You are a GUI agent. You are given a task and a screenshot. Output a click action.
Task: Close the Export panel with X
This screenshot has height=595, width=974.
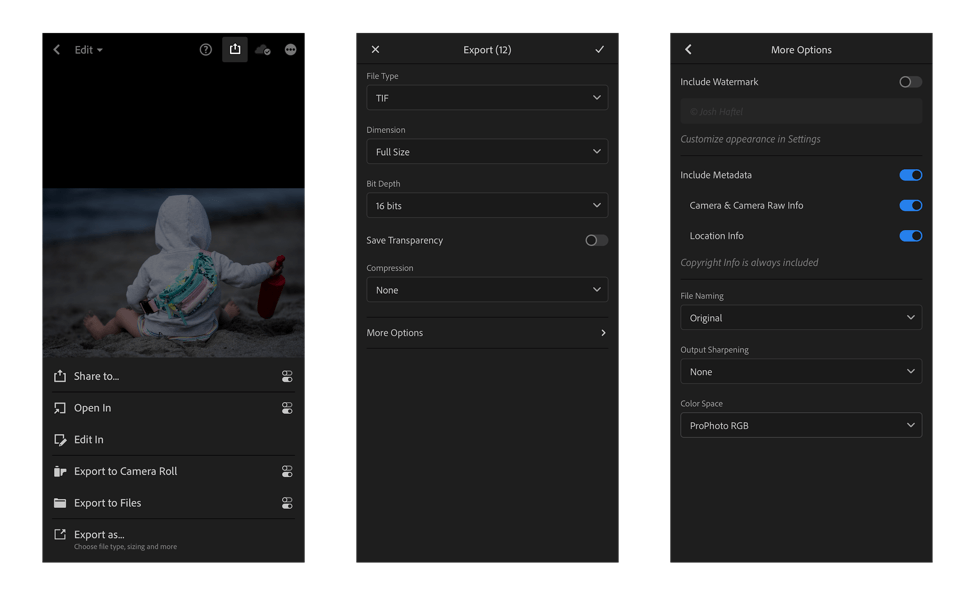tap(376, 50)
